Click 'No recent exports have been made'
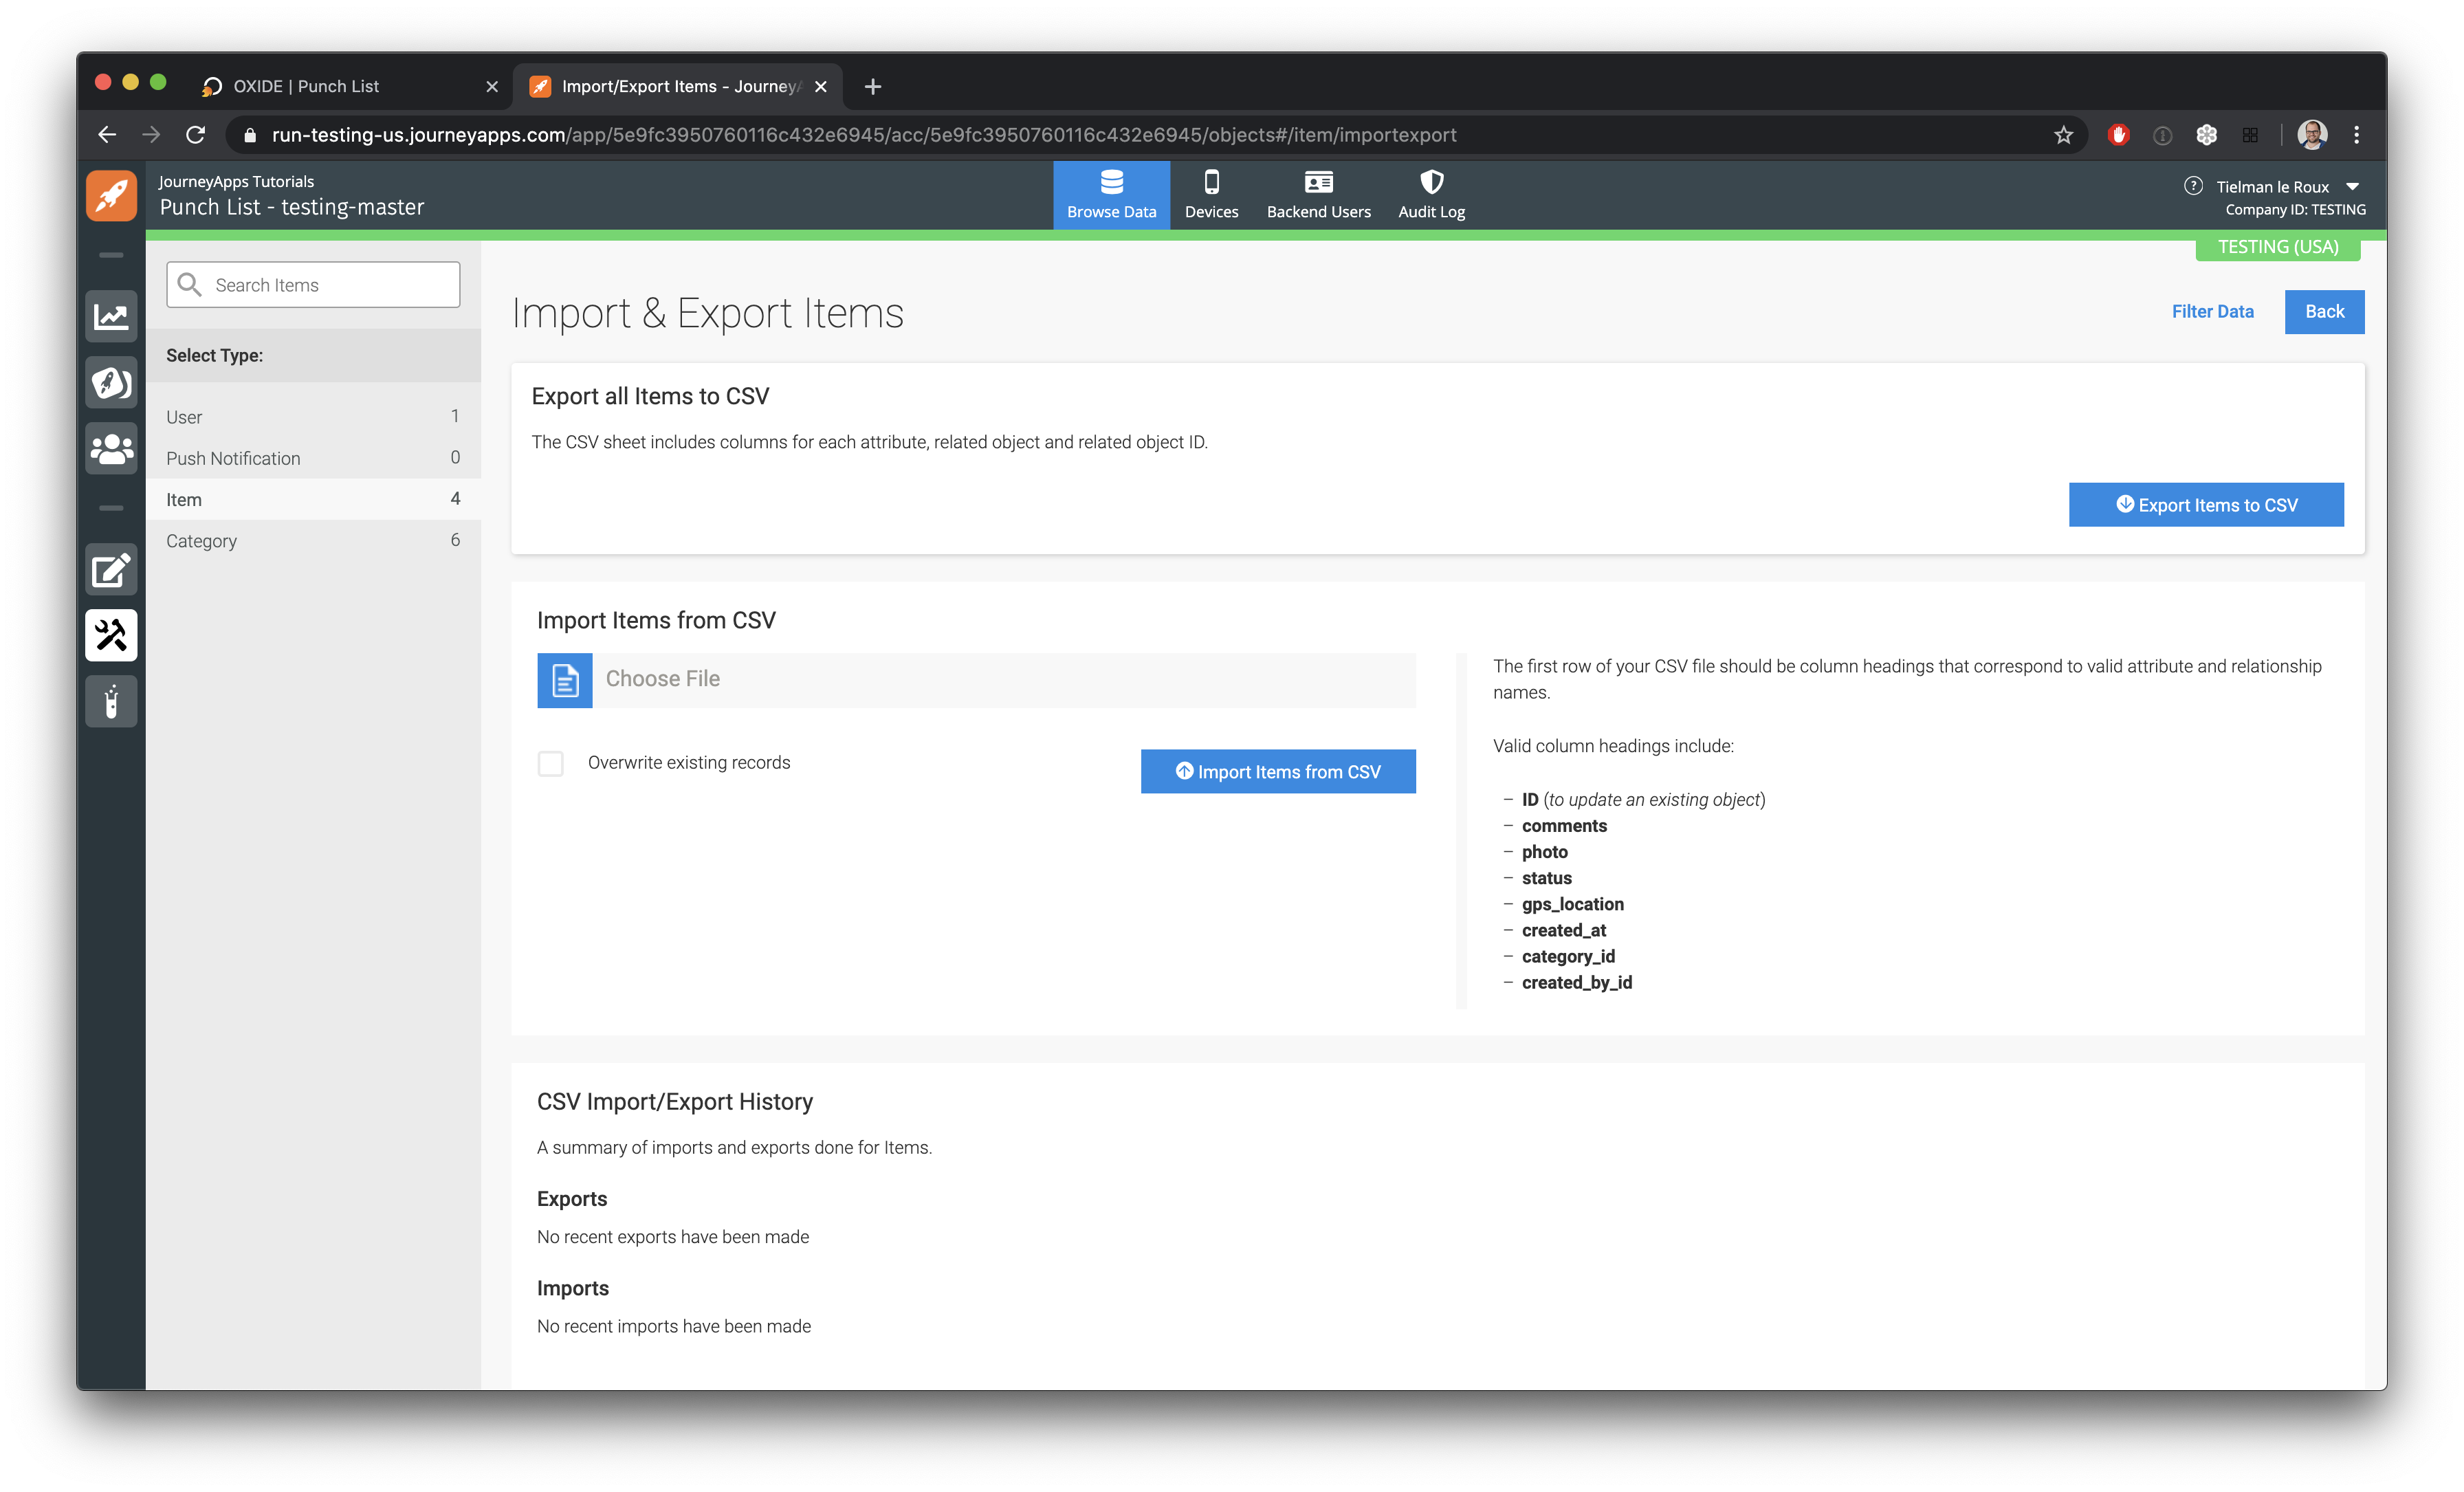The height and width of the screenshot is (1492, 2464). coord(673,1237)
